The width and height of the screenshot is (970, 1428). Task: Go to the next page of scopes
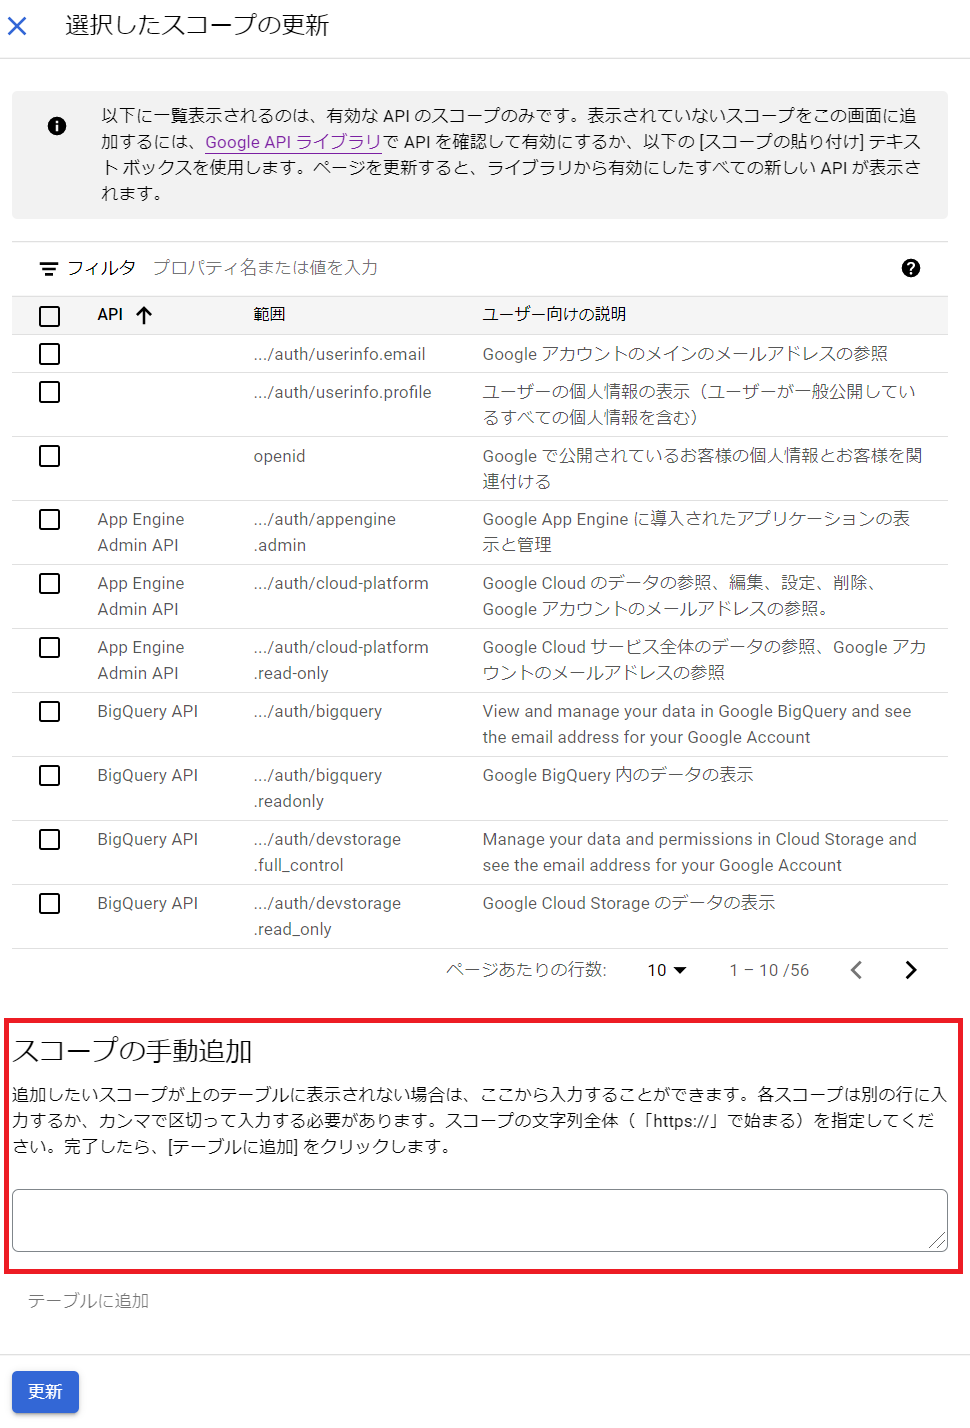pyautogui.click(x=910, y=970)
